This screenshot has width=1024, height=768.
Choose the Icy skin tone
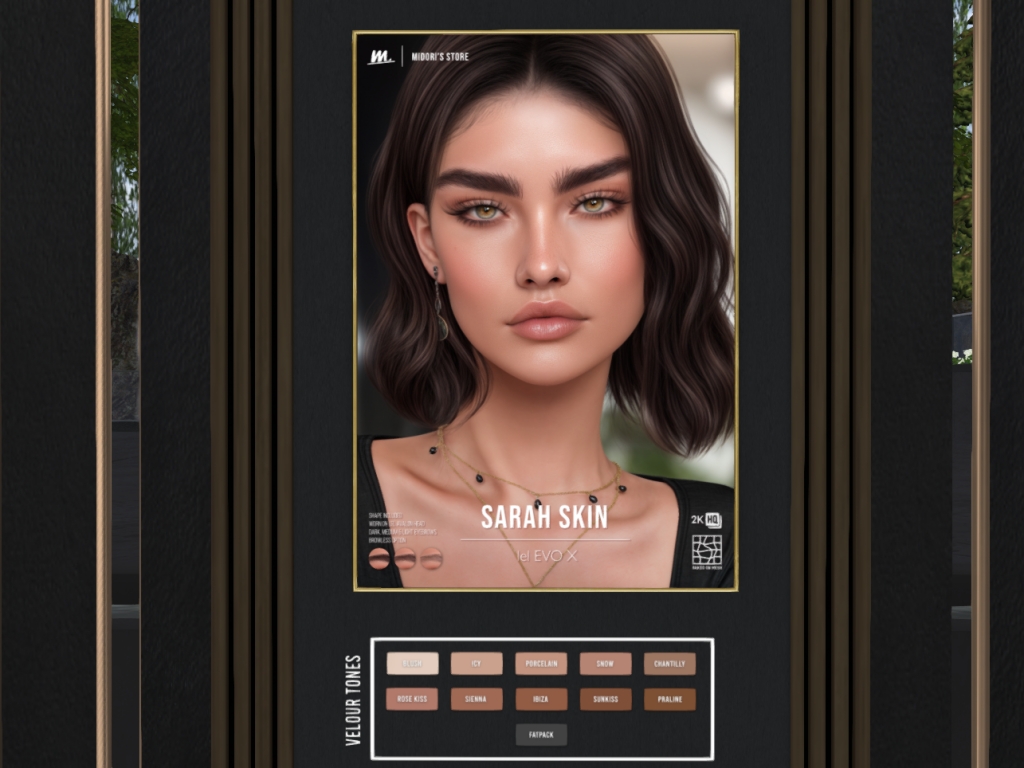(x=477, y=664)
